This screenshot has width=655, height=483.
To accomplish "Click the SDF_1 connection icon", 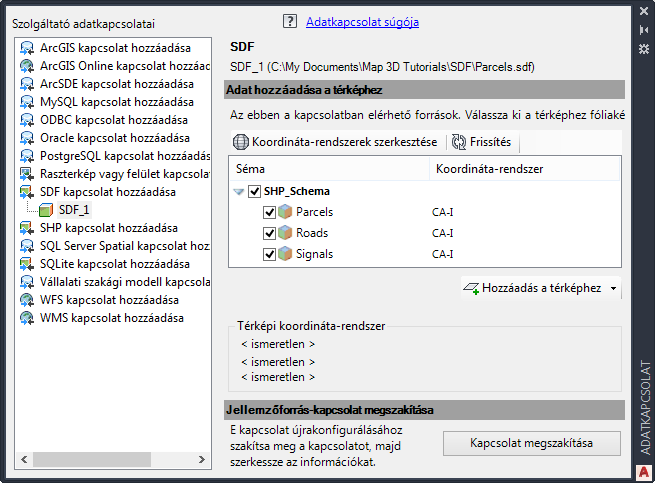I will (48, 209).
